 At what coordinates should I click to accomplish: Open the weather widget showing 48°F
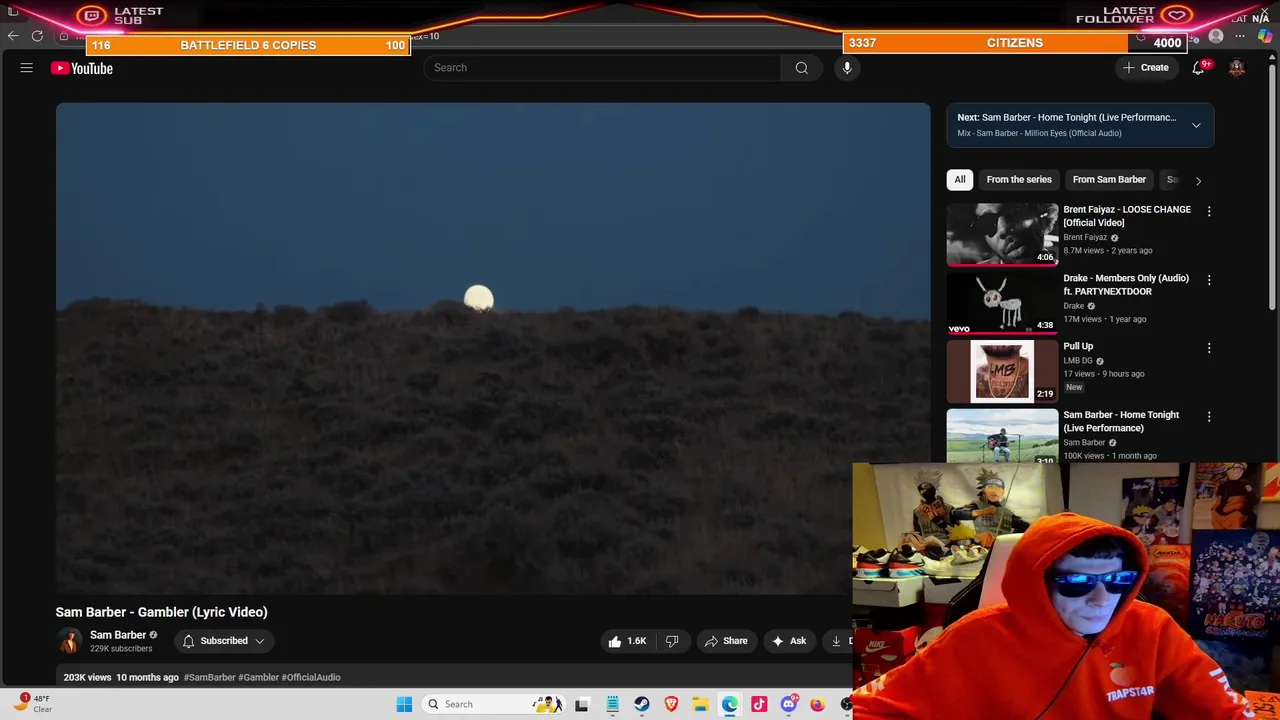[x=32, y=704]
